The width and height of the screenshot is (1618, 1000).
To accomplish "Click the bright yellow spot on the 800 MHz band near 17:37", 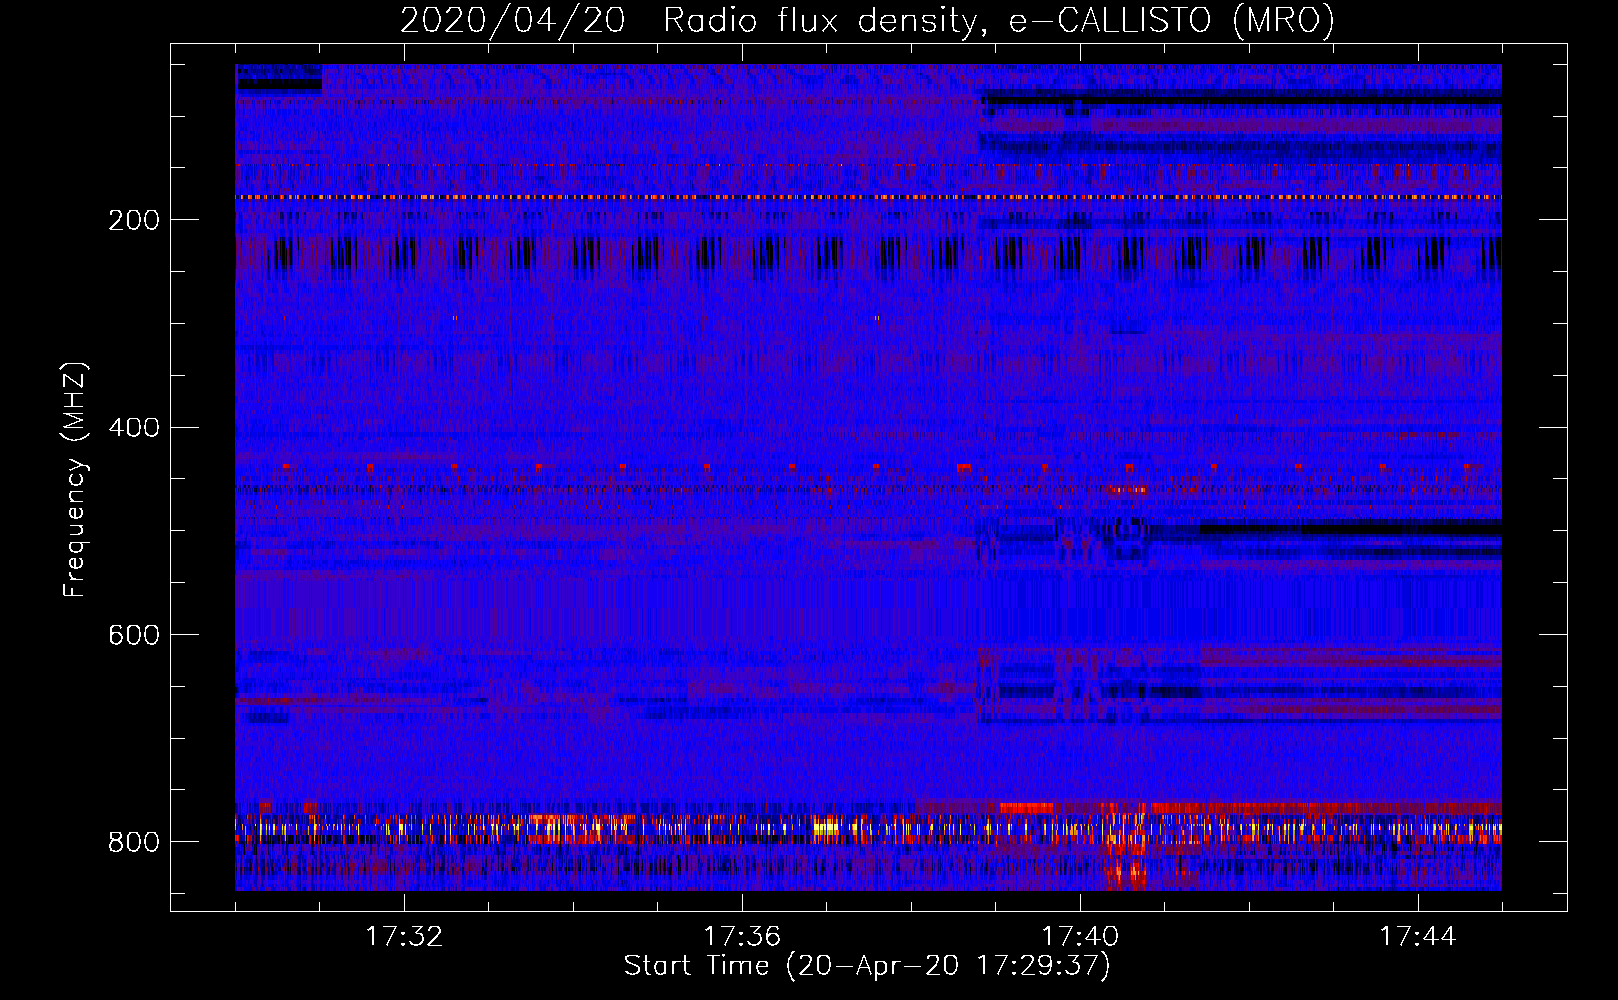I will click(x=826, y=827).
